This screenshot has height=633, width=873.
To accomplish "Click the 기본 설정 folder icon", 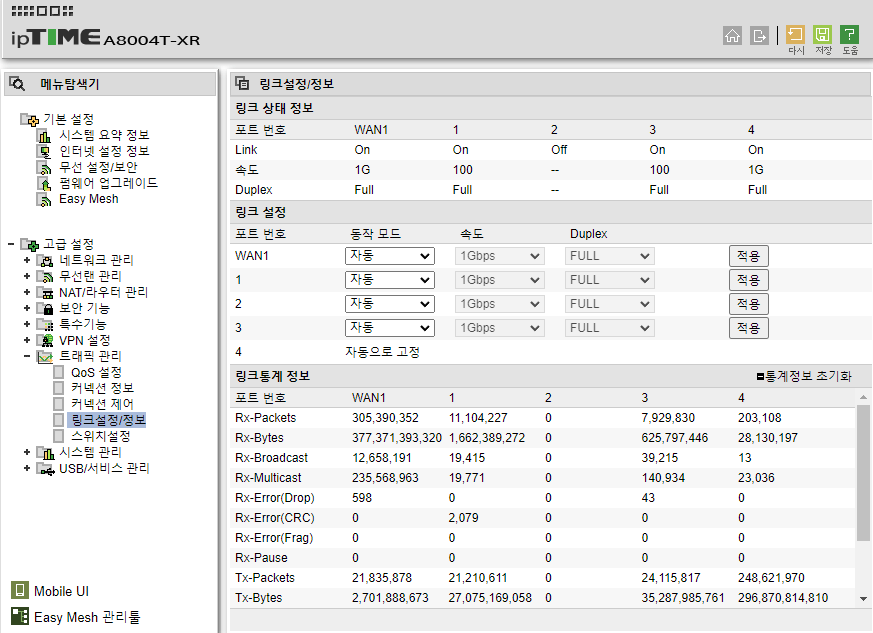I will pos(30,120).
